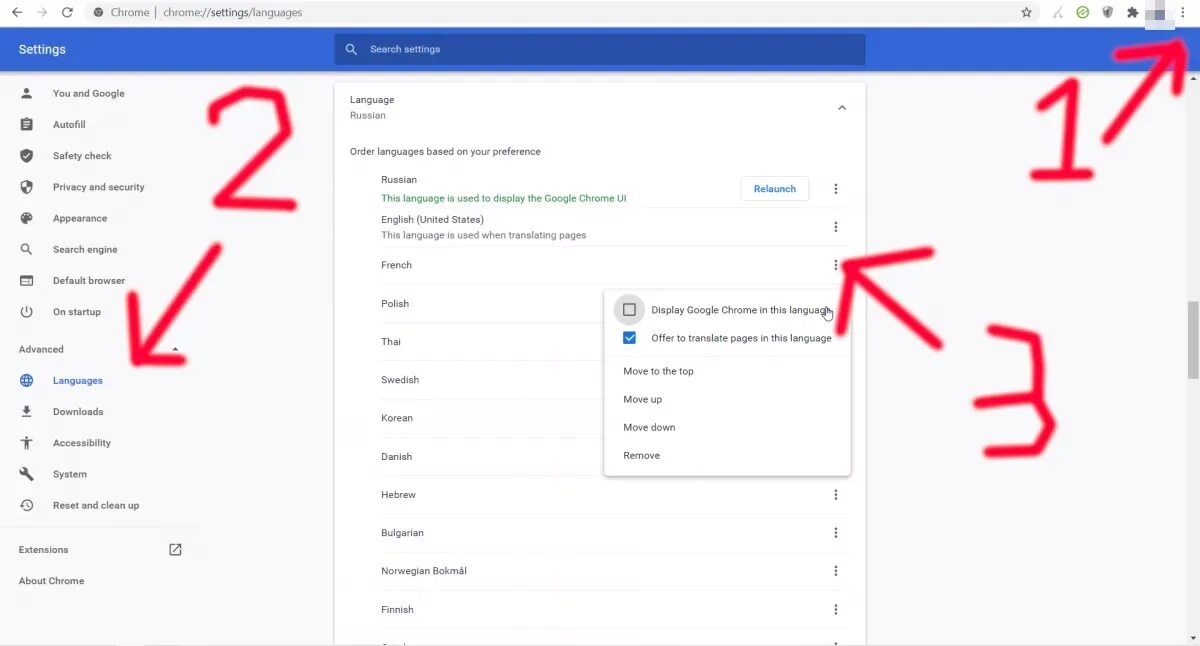
Task: Open more actions for Norwegian Bokmål
Action: pyautogui.click(x=836, y=570)
